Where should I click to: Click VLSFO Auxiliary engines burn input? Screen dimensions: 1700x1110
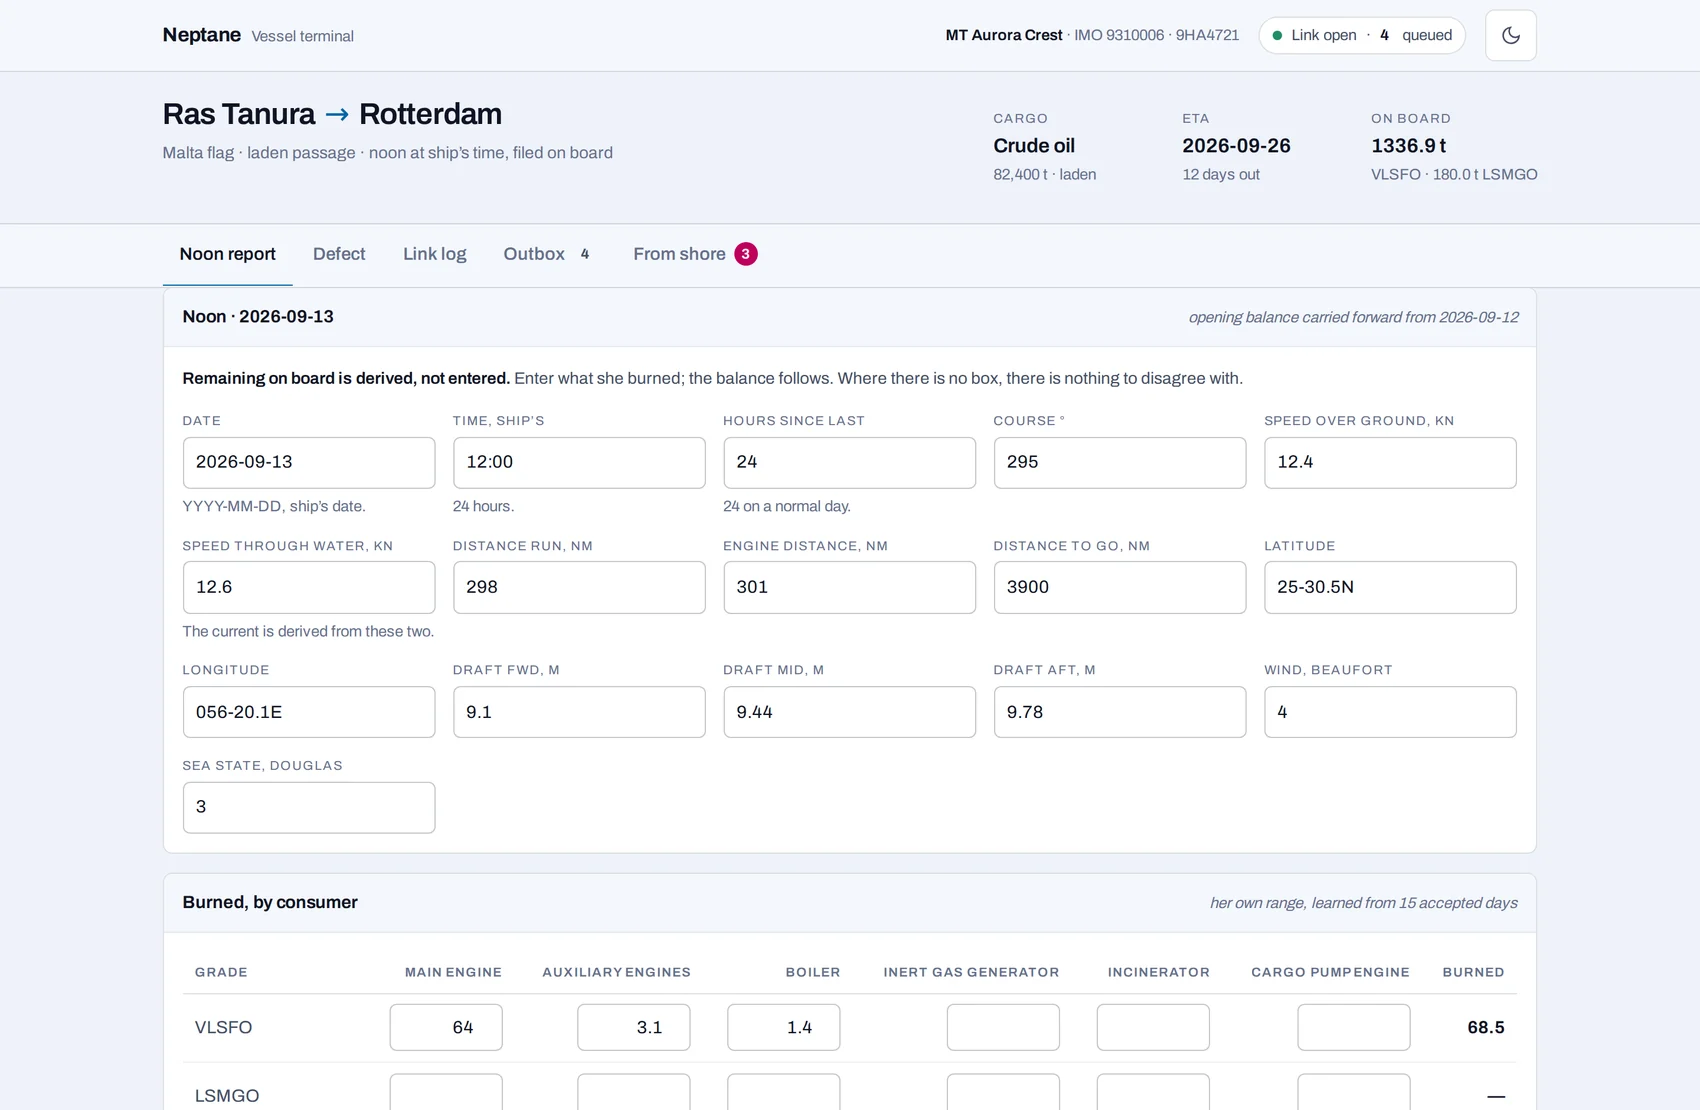click(x=634, y=1027)
